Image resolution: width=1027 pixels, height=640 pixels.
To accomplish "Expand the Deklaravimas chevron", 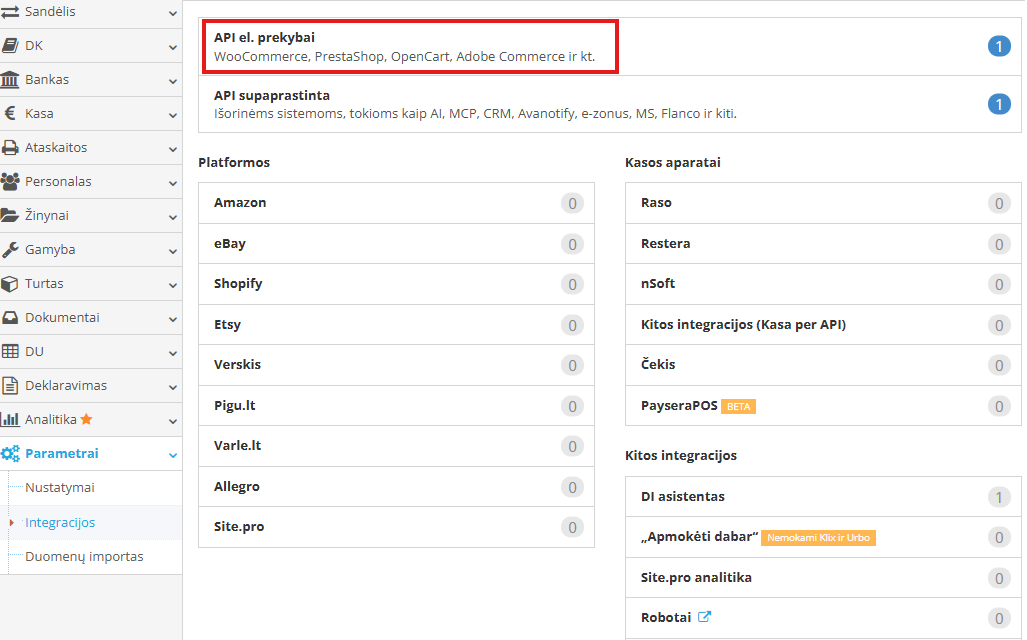I will [x=172, y=387].
